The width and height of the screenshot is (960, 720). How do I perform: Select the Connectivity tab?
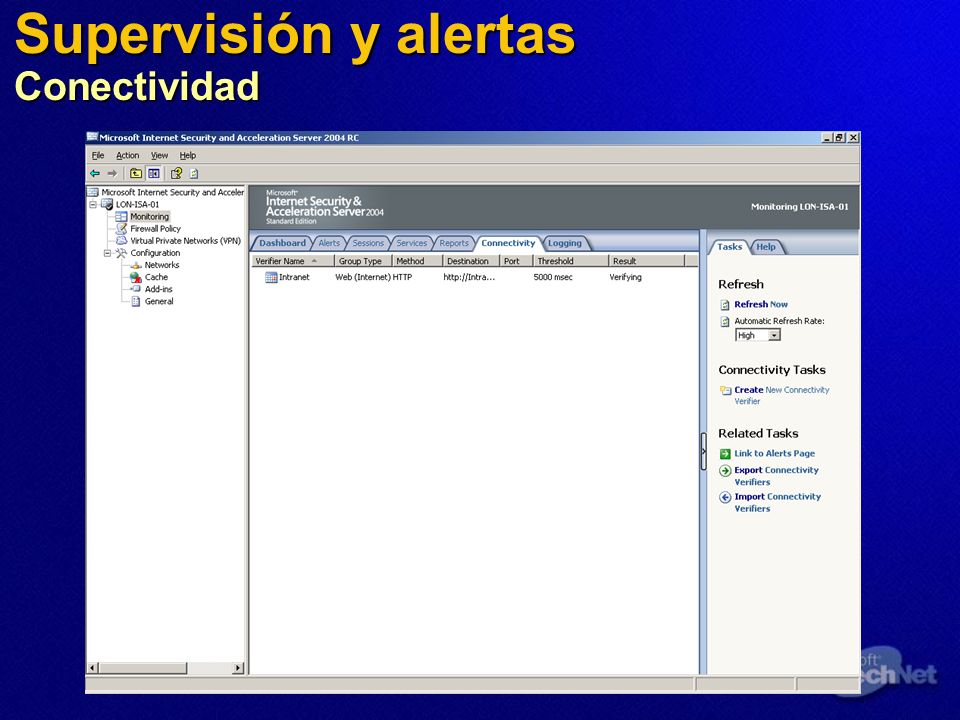[508, 243]
